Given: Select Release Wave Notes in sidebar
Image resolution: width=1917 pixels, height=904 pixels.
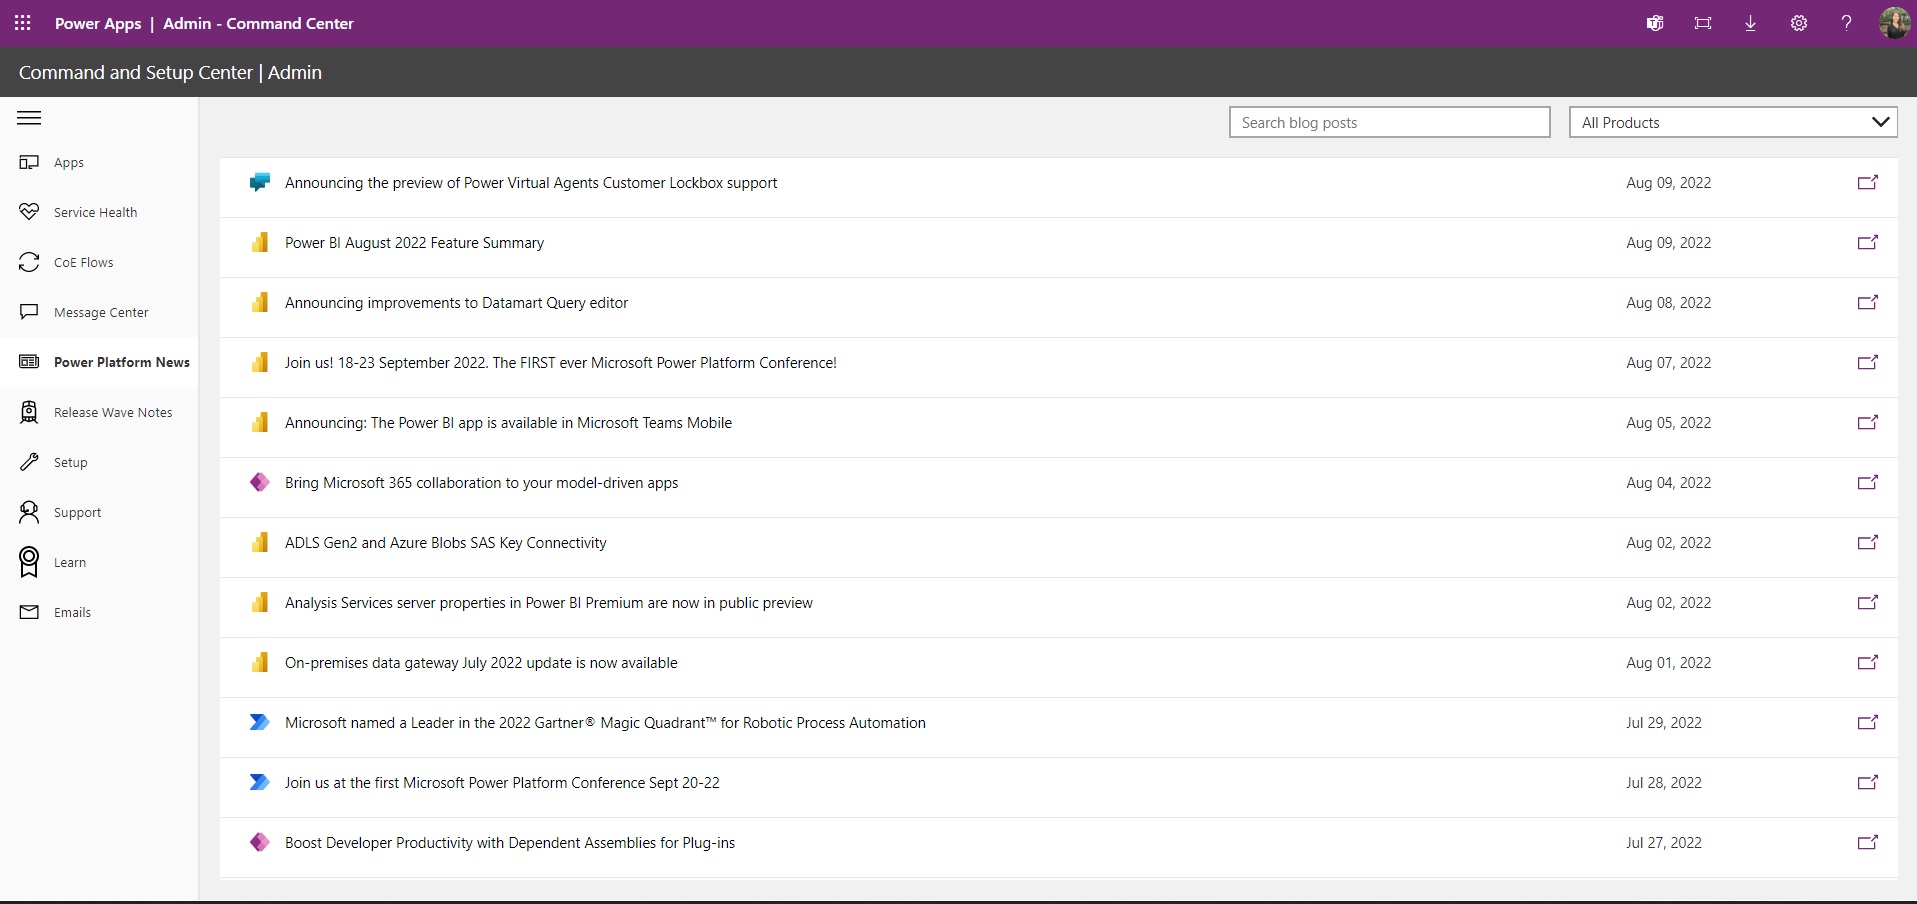Looking at the screenshot, I should (x=112, y=412).
